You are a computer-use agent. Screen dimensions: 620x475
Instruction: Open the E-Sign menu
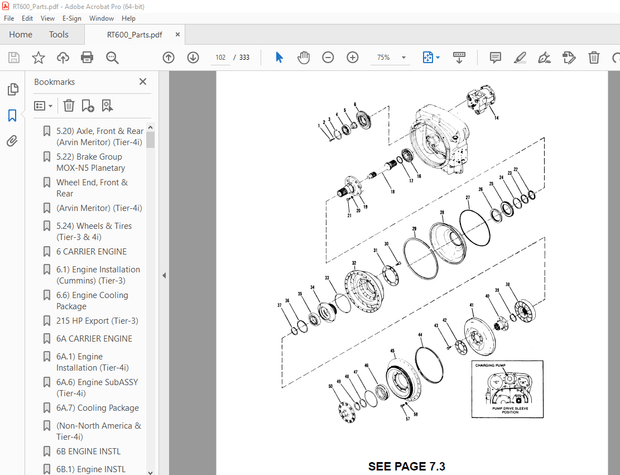point(72,18)
